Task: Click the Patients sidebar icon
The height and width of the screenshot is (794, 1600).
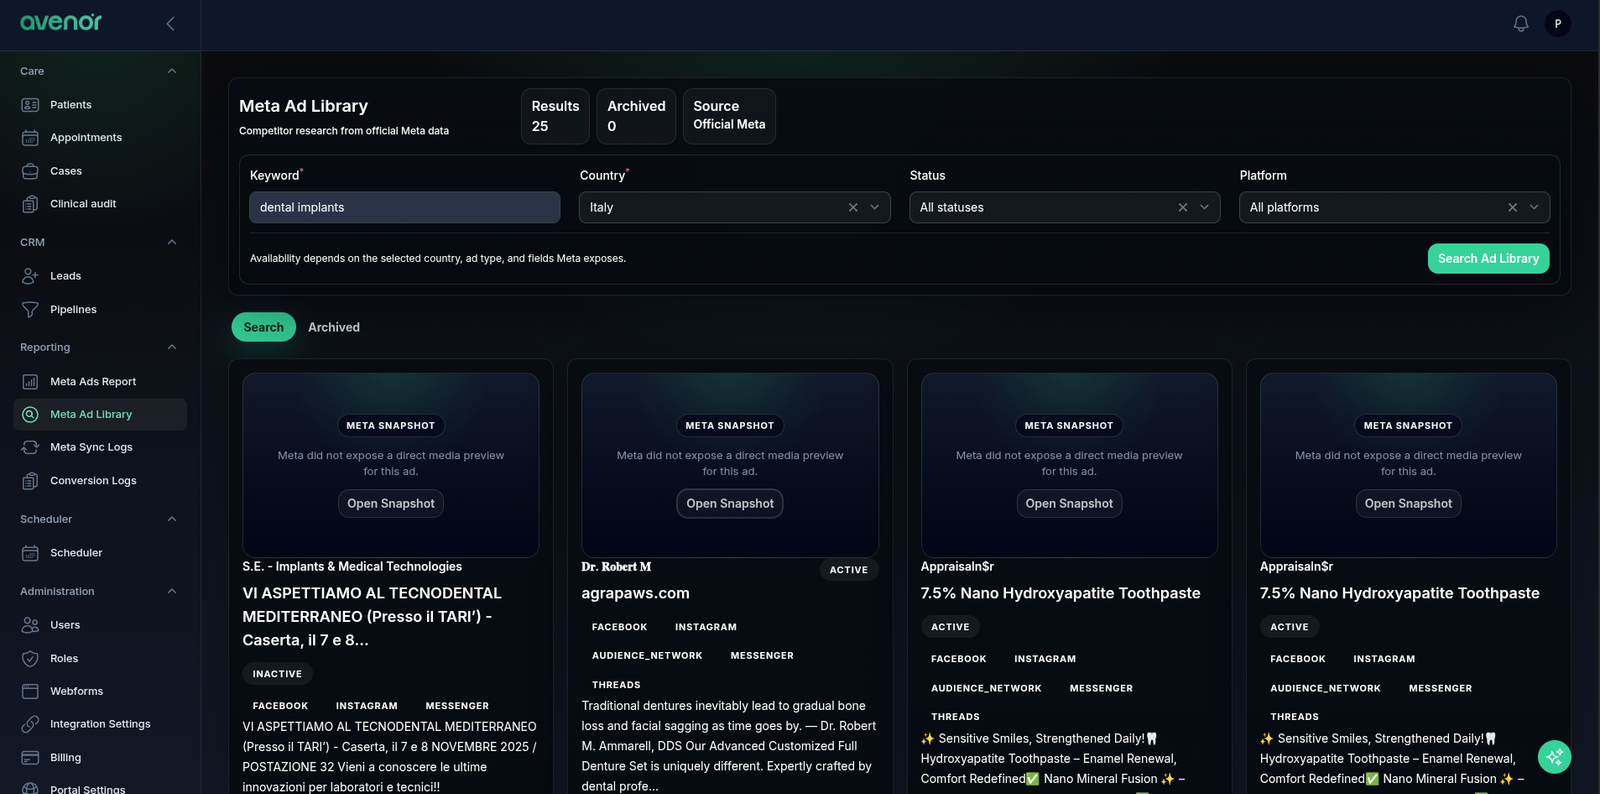Action: click(30, 105)
